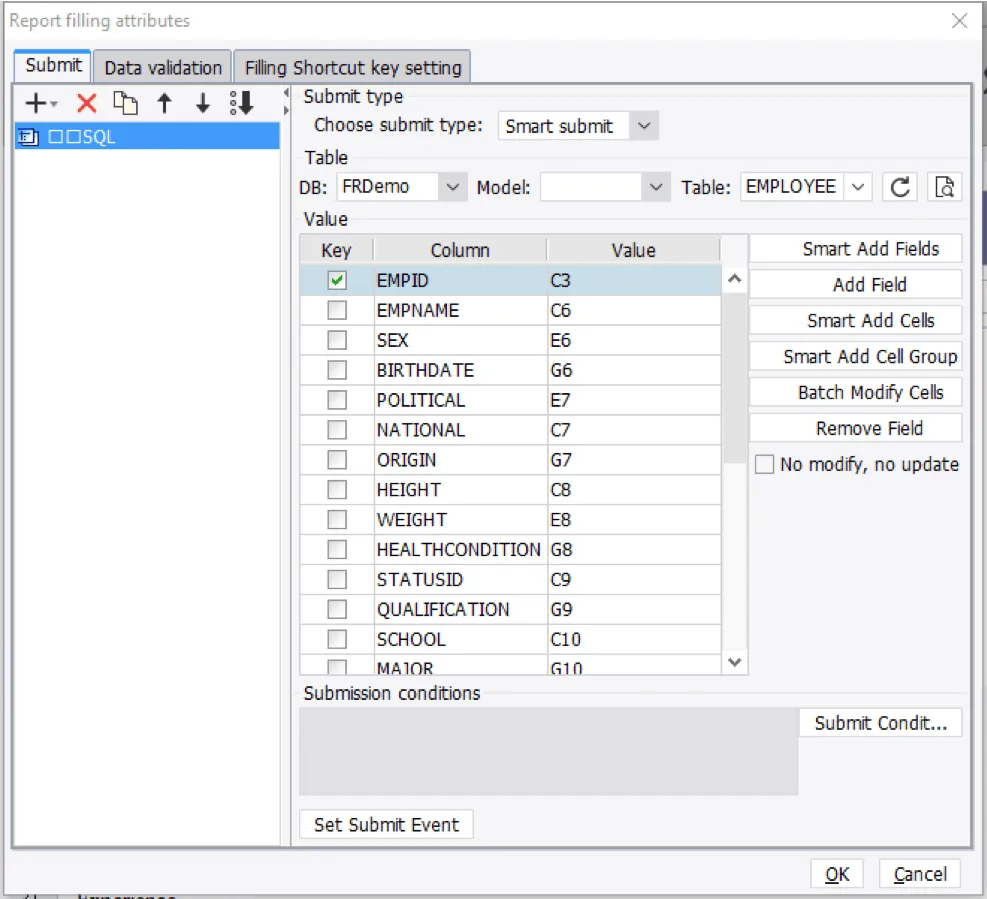Click the add submit item plus icon
Screen dimensions: 987x899
(35, 103)
